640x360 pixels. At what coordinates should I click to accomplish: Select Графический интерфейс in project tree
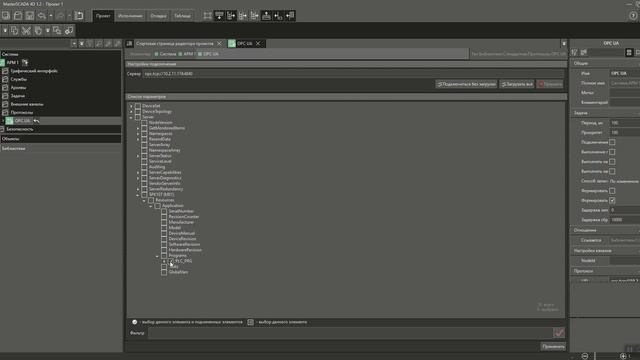pos(34,71)
